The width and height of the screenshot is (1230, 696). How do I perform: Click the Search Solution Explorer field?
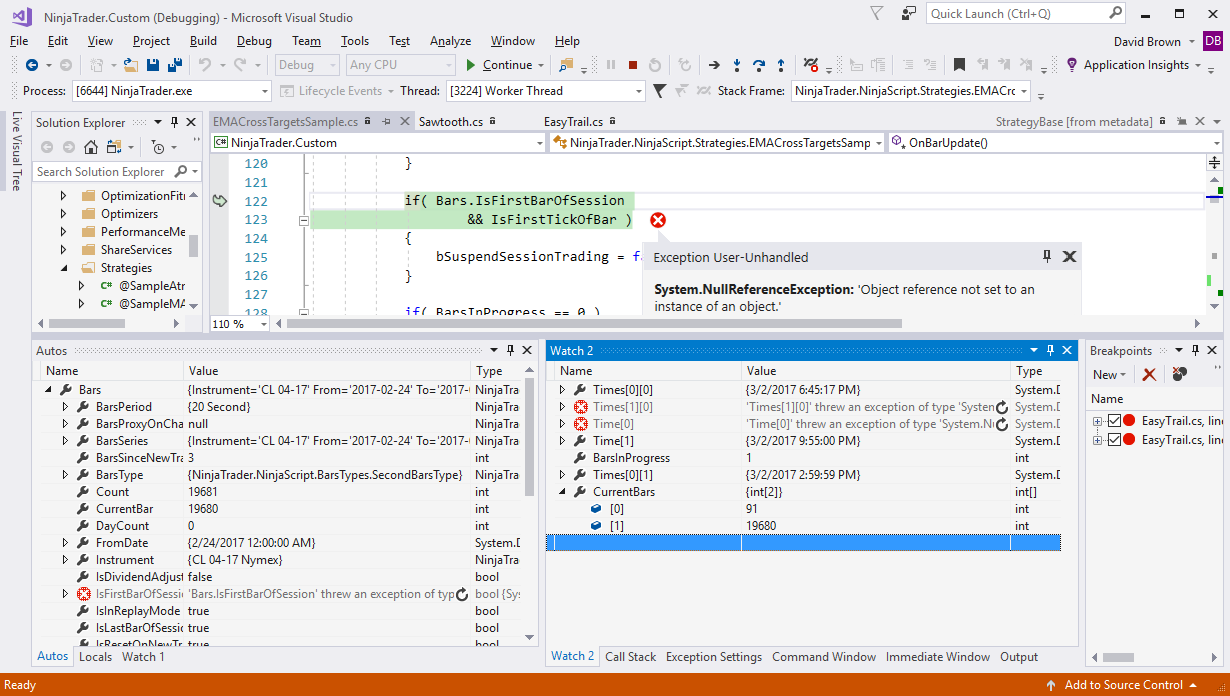pos(118,172)
